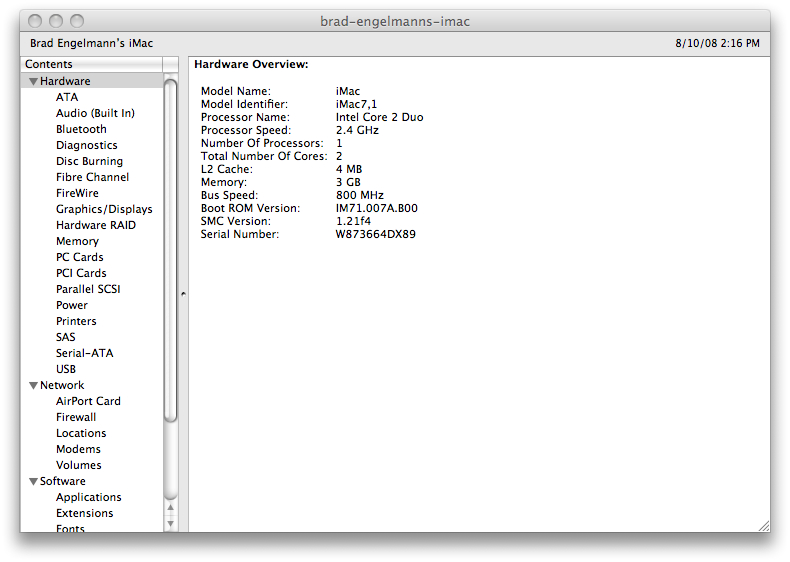Collapse the Hardware disclosure triangle
Viewport: 790px width, 562px height.
(33, 81)
